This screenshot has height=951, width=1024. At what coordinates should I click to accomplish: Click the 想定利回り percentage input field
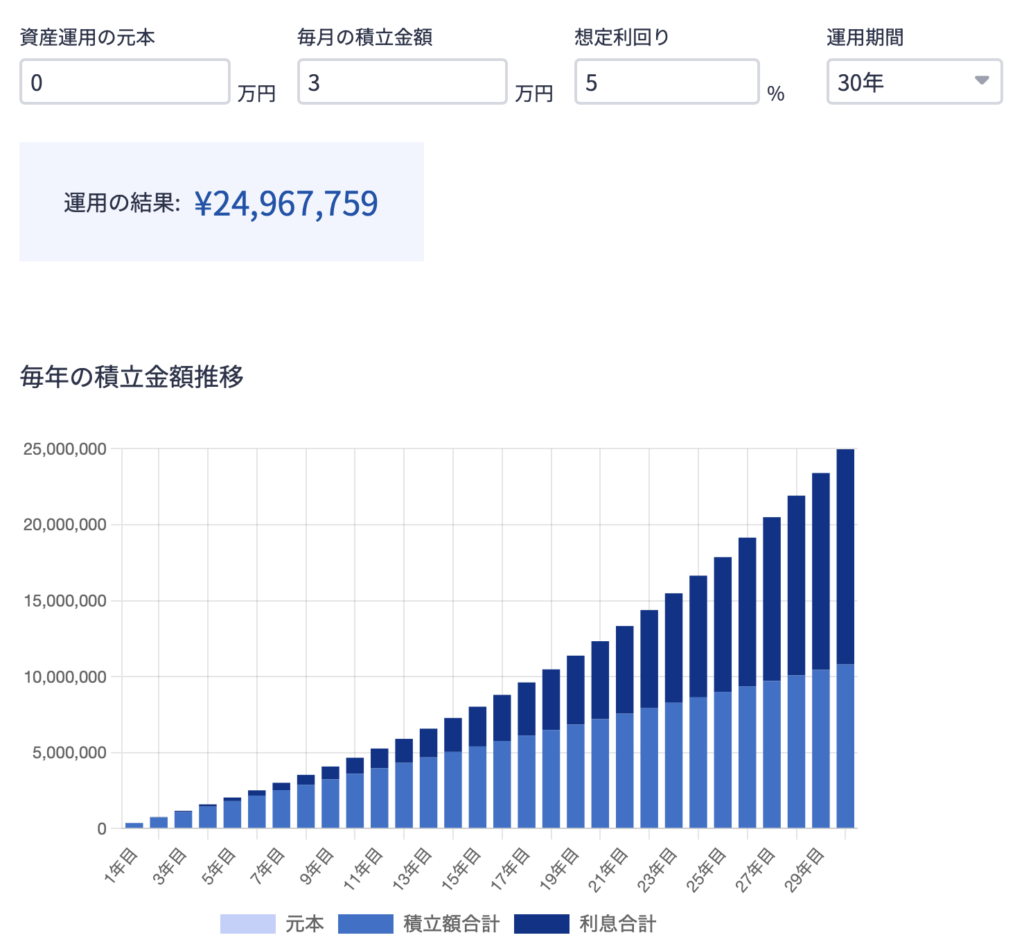click(666, 82)
